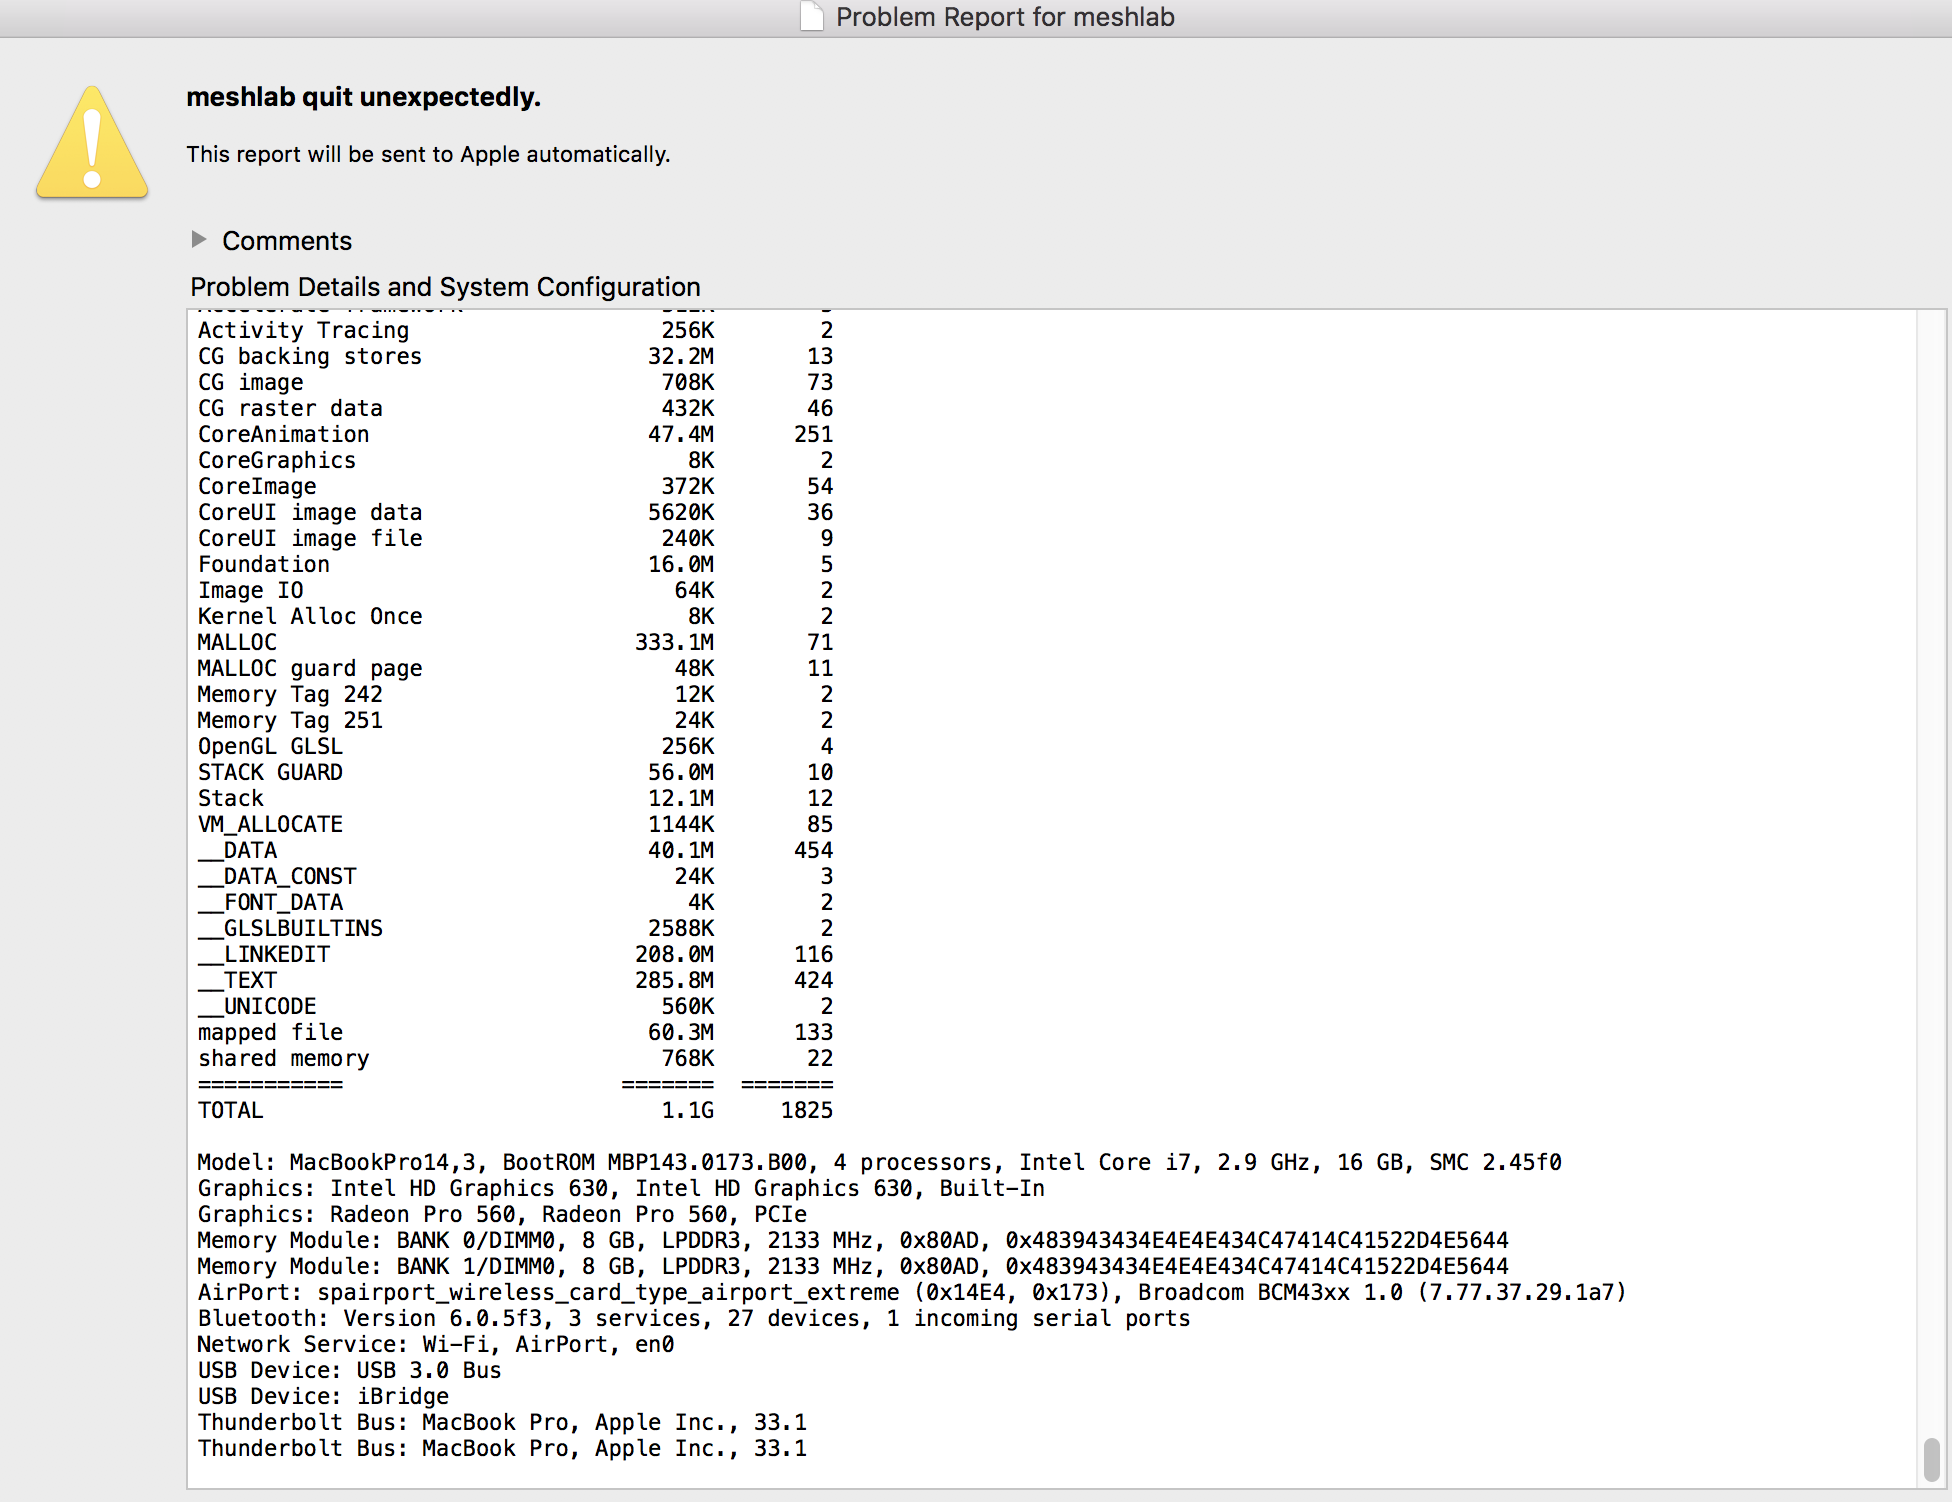1952x1502 pixels.
Task: Click the document icon in title bar
Action: click(812, 17)
